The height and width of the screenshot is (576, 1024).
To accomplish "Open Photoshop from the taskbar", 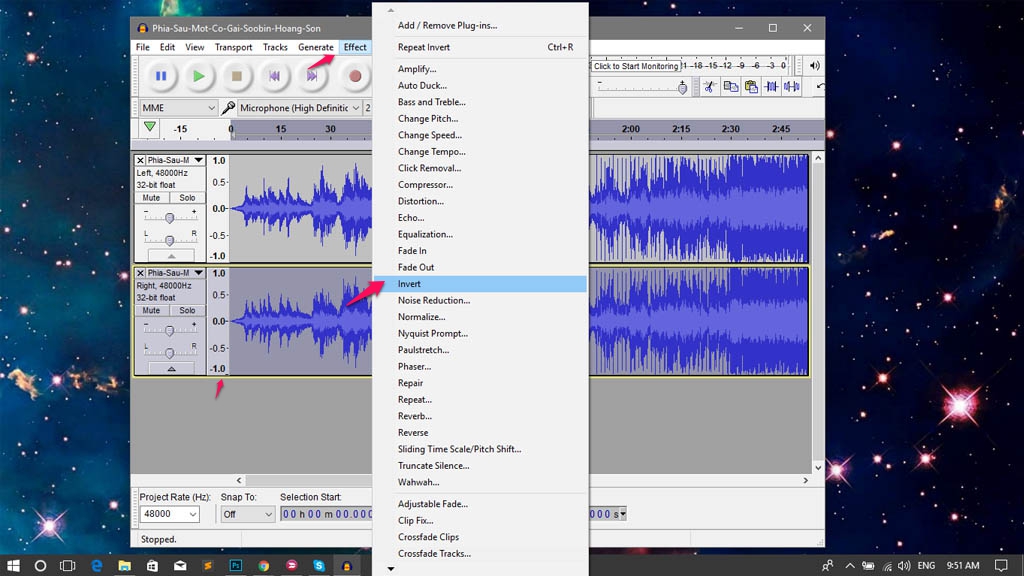I will point(238,566).
